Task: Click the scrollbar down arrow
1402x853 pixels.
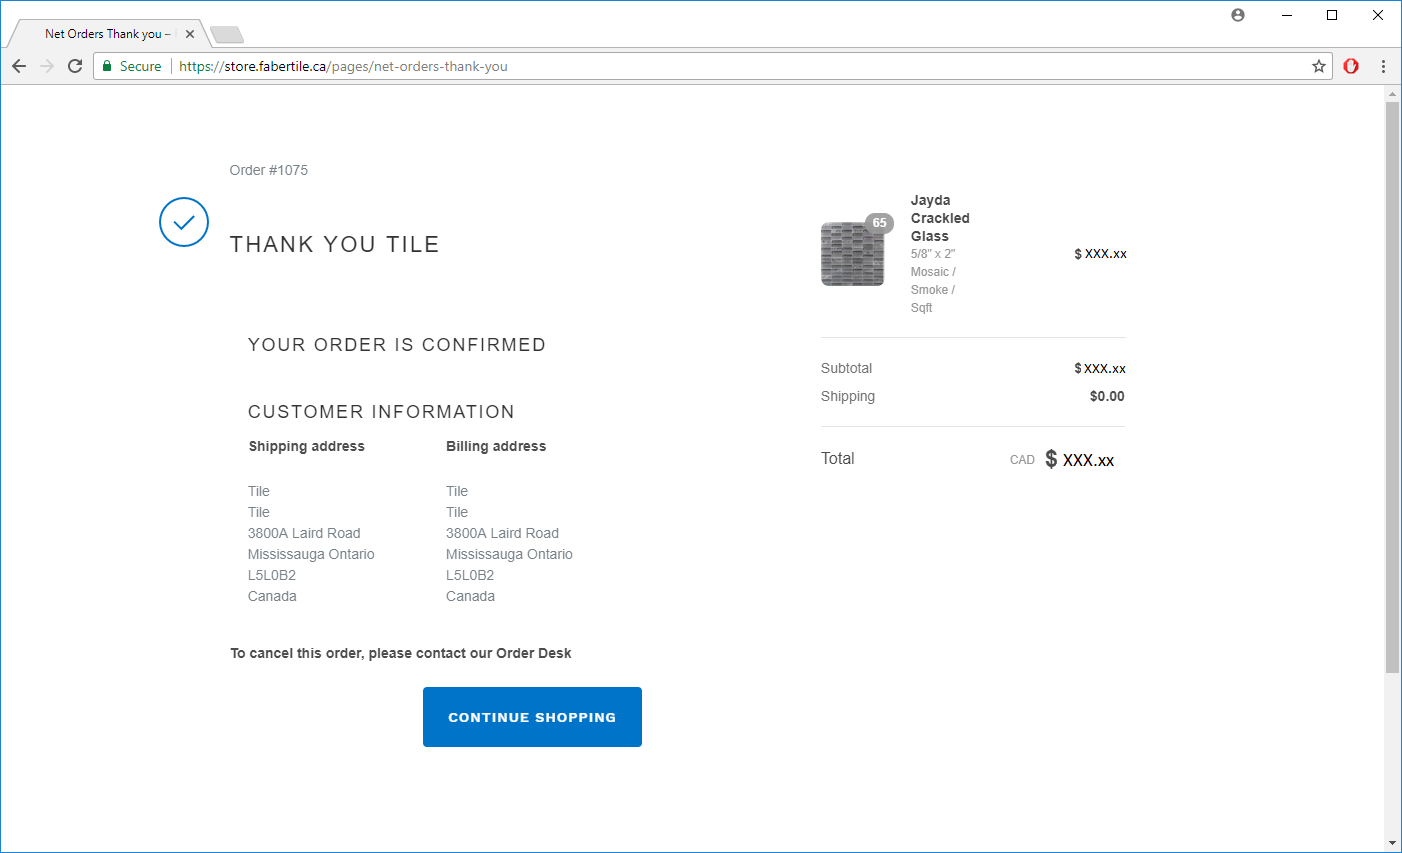Action: [x=1392, y=843]
